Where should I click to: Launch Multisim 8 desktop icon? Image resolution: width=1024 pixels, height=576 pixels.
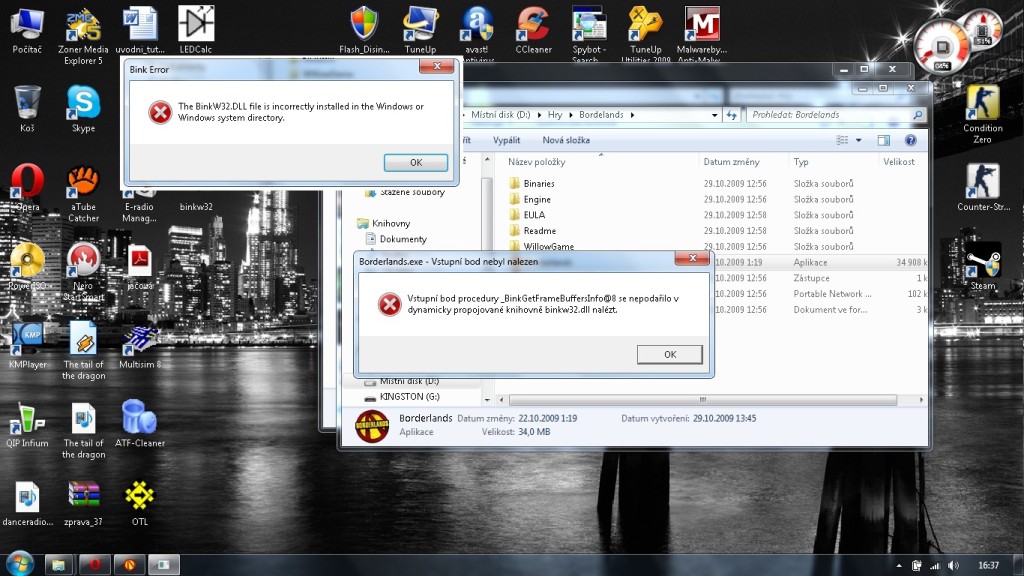tap(140, 346)
